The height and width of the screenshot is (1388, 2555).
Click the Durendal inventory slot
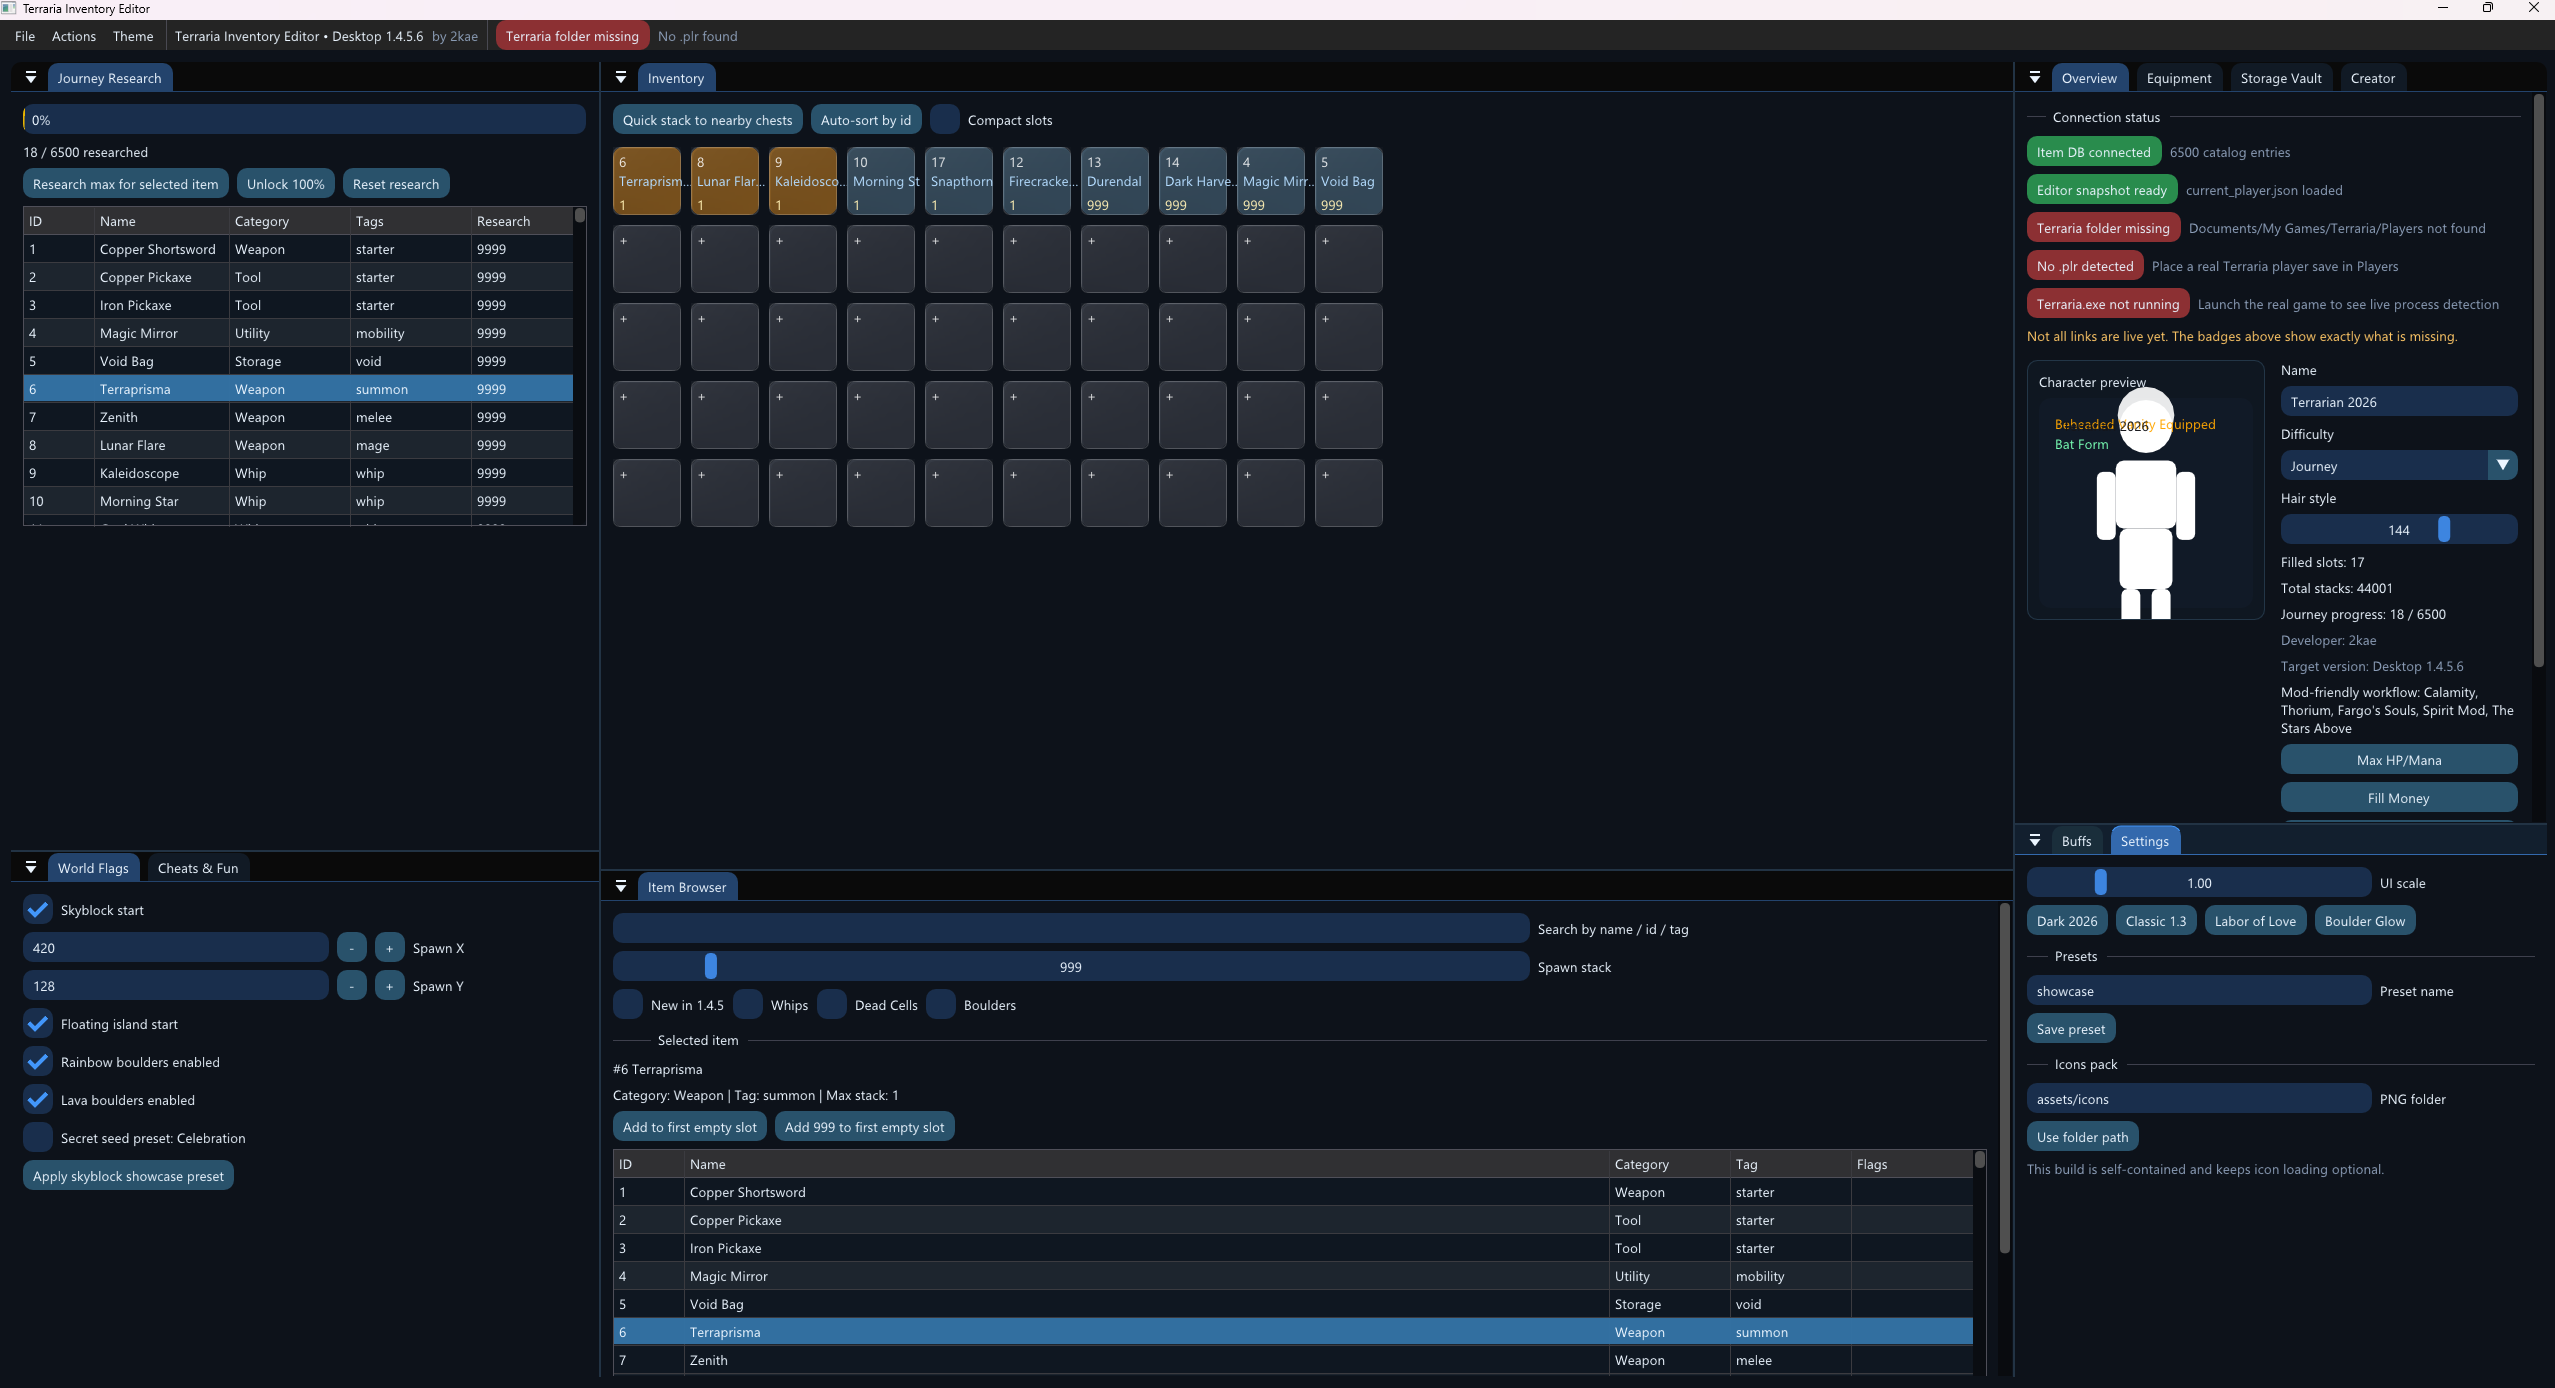point(1113,181)
